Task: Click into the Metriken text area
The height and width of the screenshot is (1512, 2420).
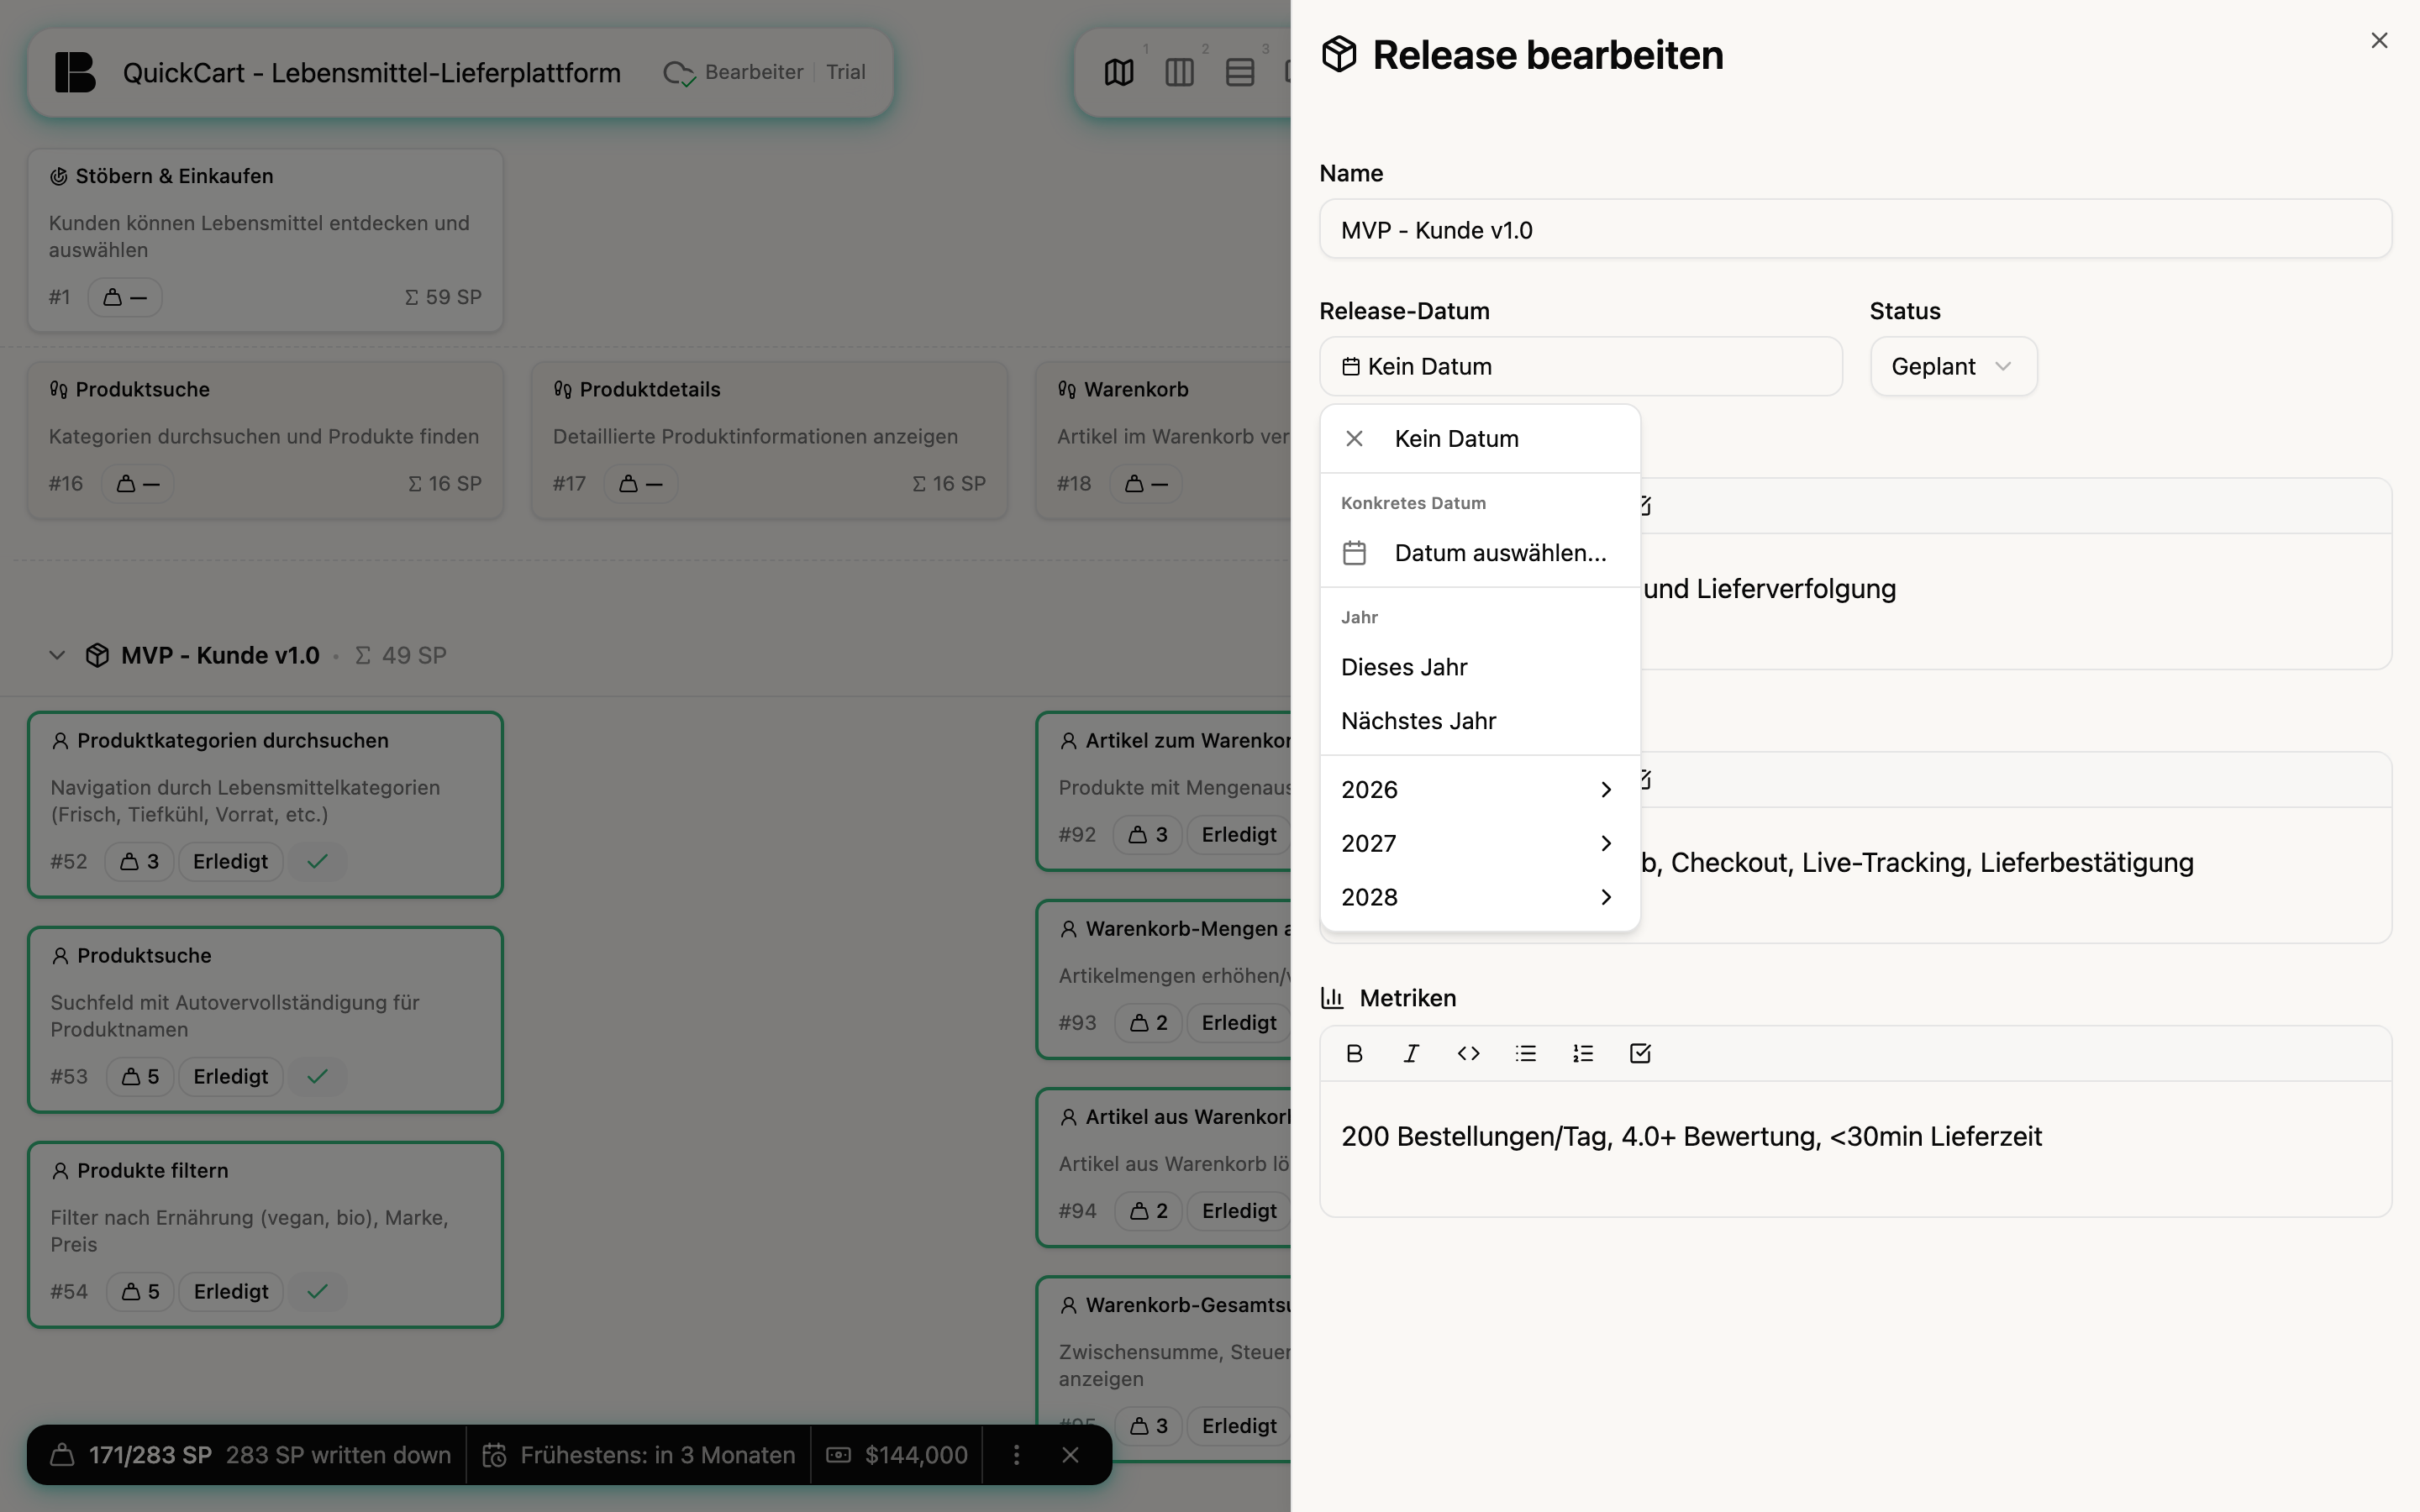Action: pos(1855,1148)
